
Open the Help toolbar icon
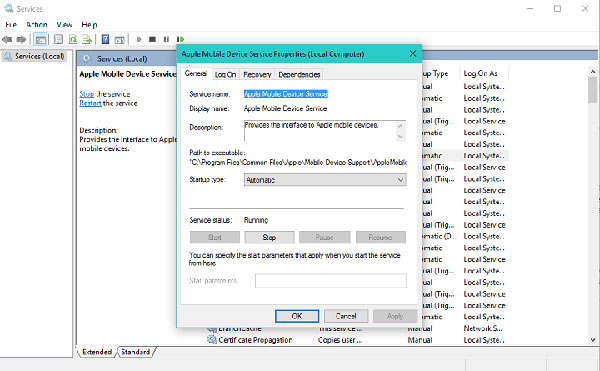click(105, 39)
